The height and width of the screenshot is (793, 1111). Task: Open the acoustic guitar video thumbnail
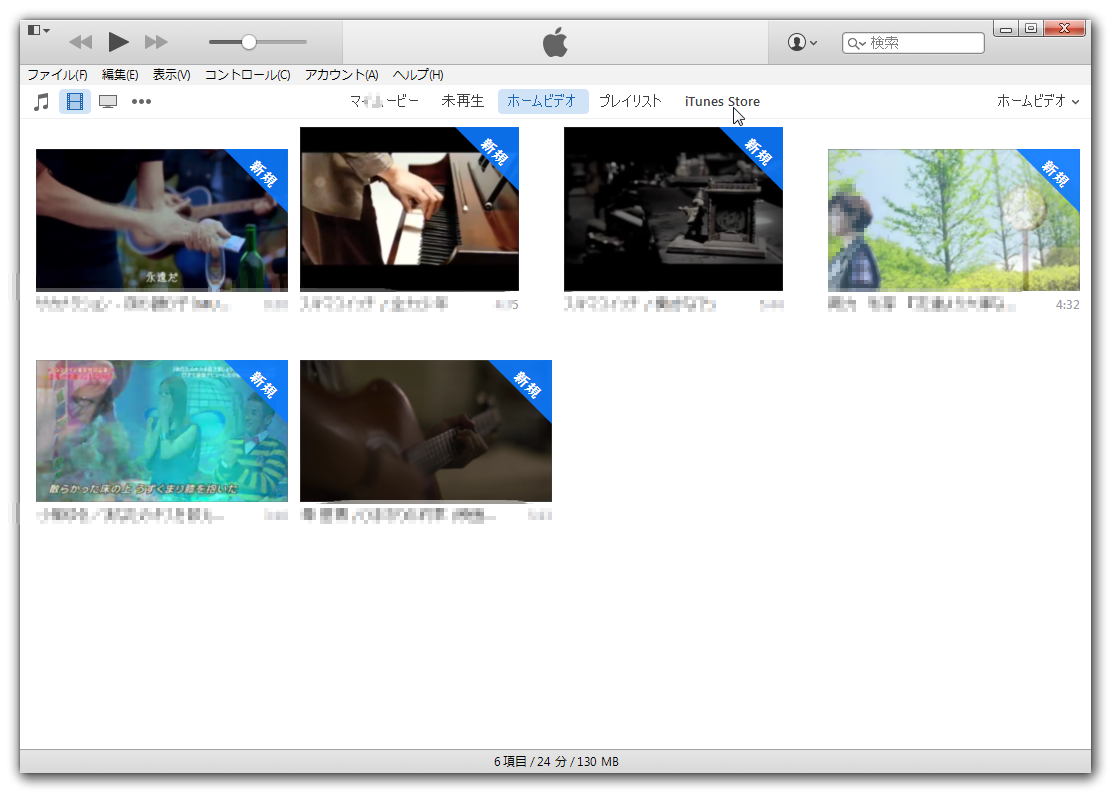(425, 430)
